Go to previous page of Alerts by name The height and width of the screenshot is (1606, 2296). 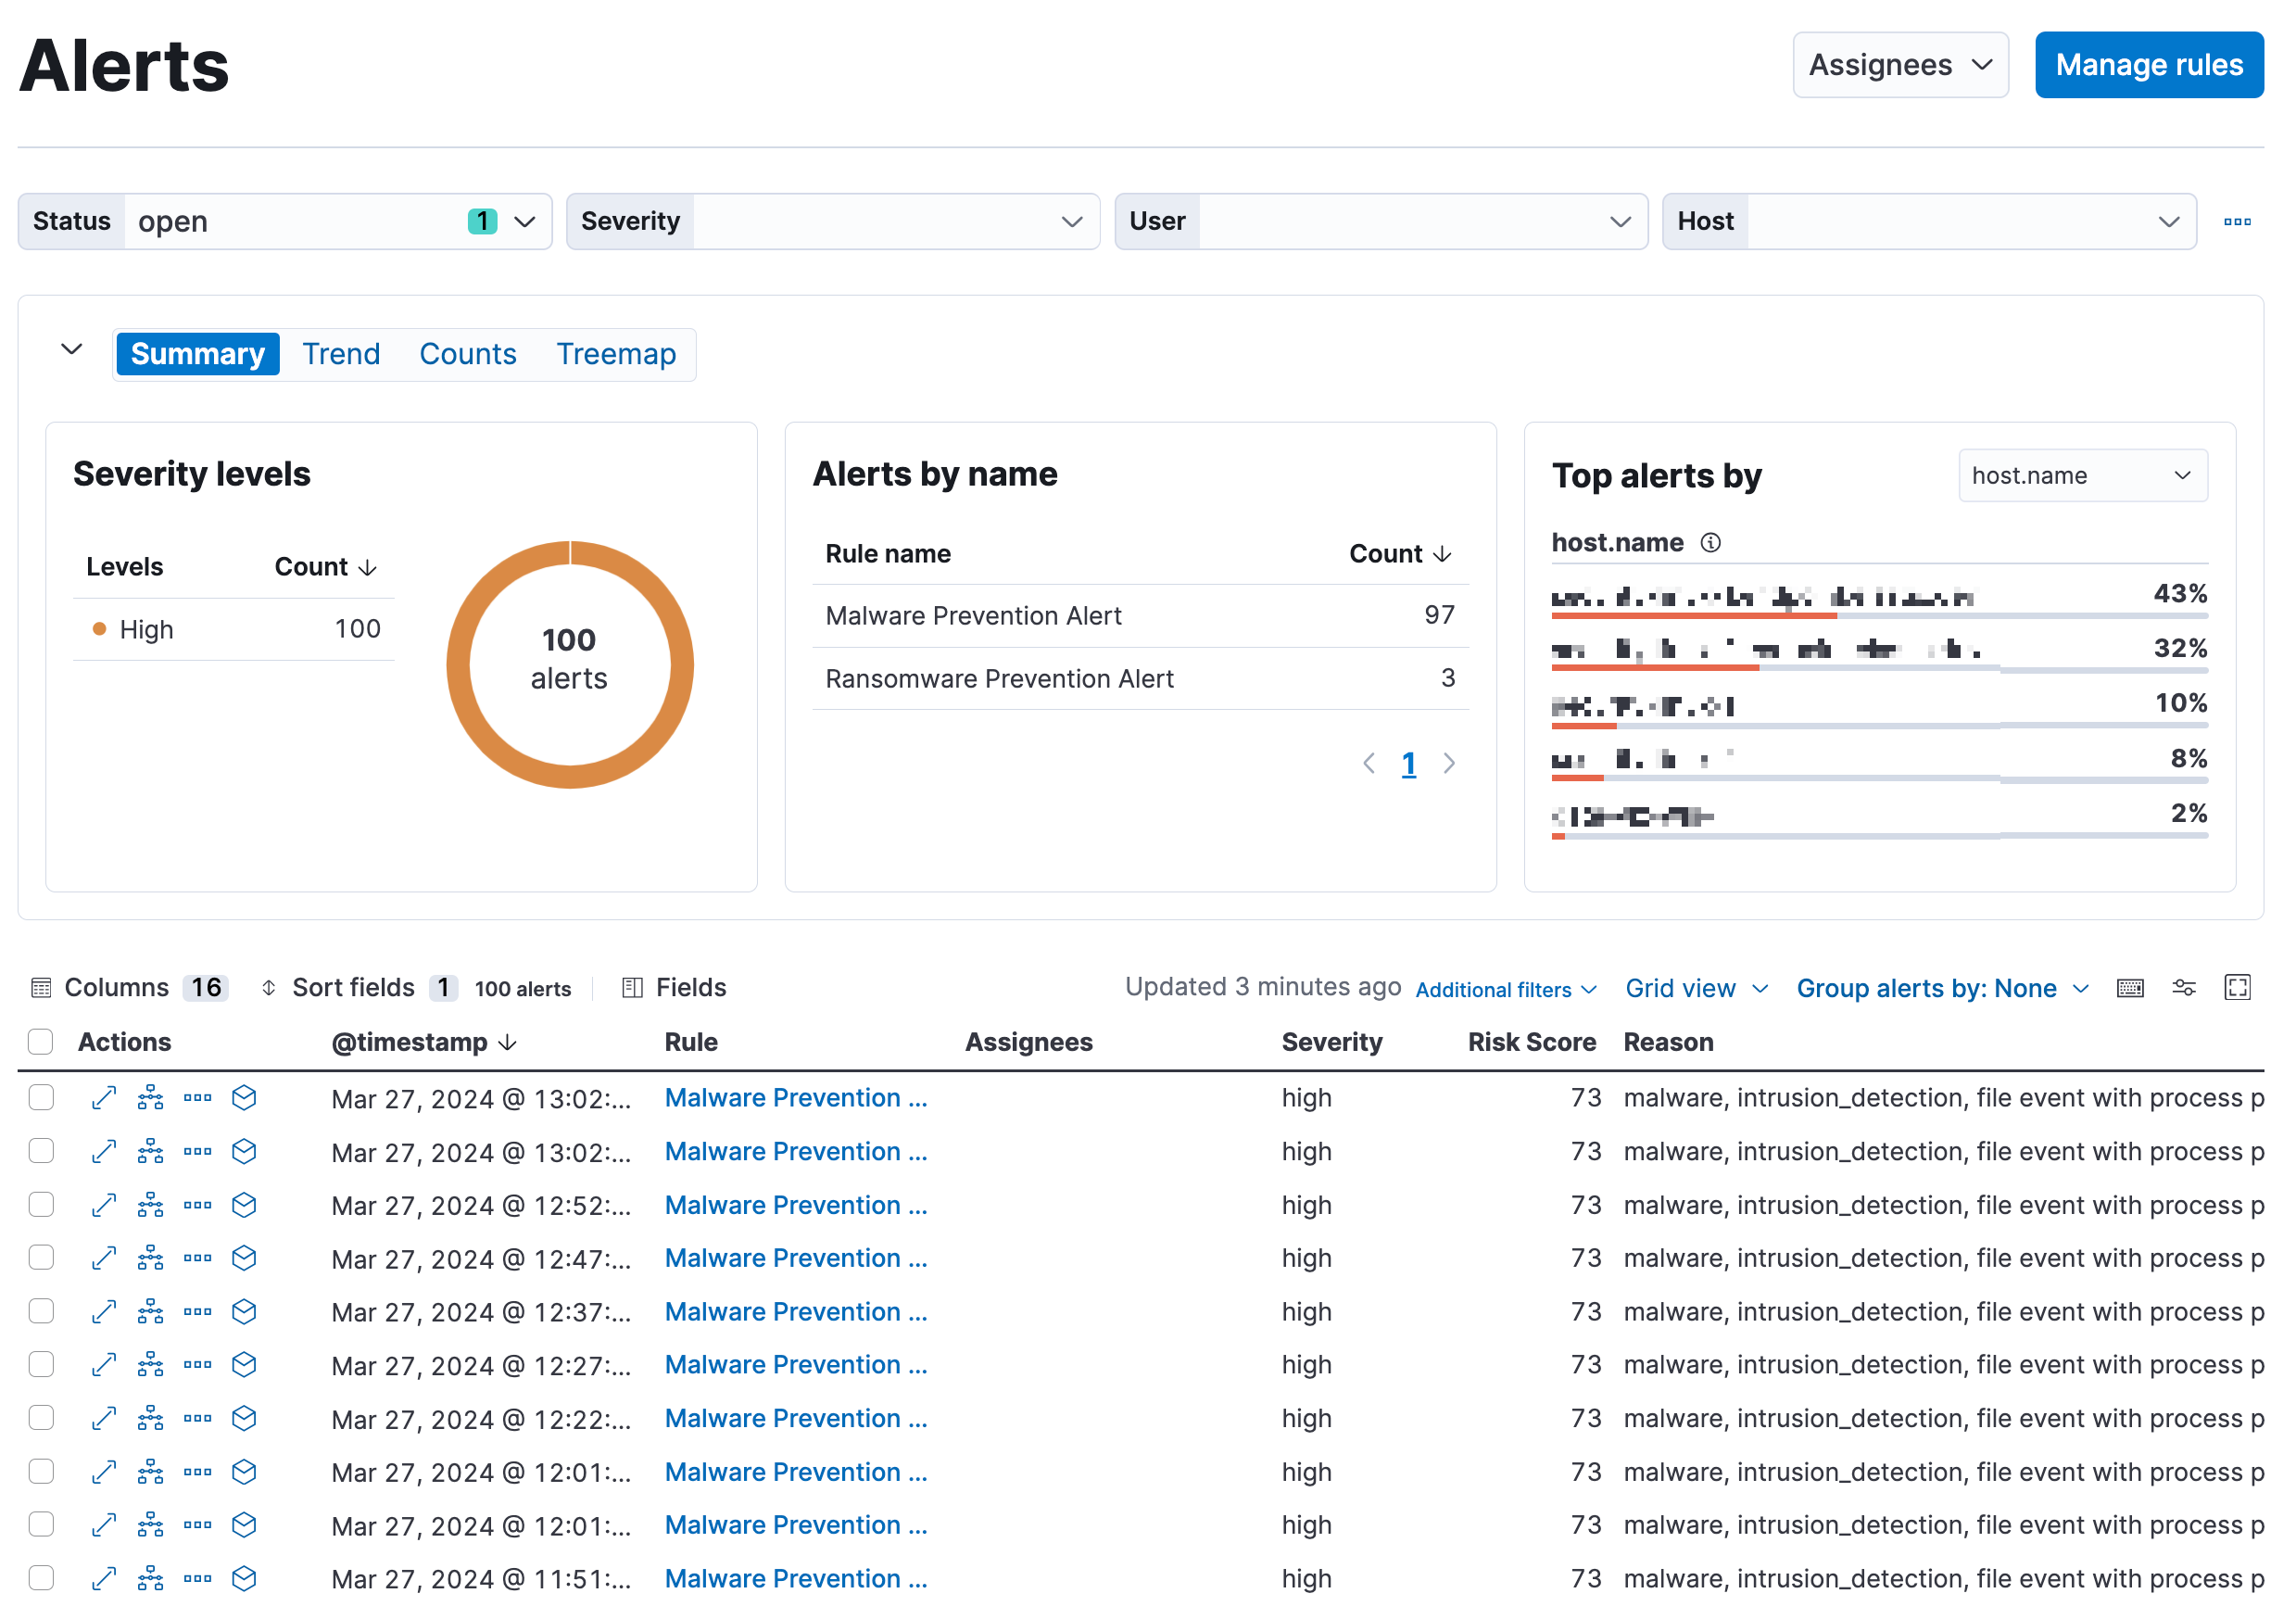click(x=1369, y=764)
